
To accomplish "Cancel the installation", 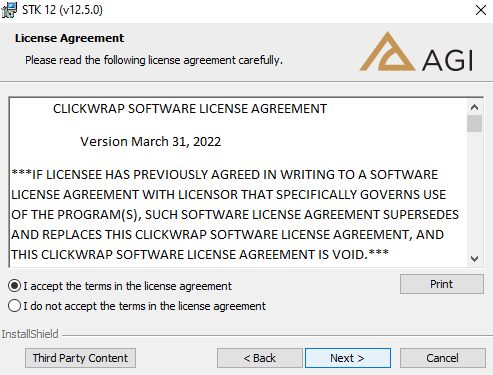I will [443, 358].
